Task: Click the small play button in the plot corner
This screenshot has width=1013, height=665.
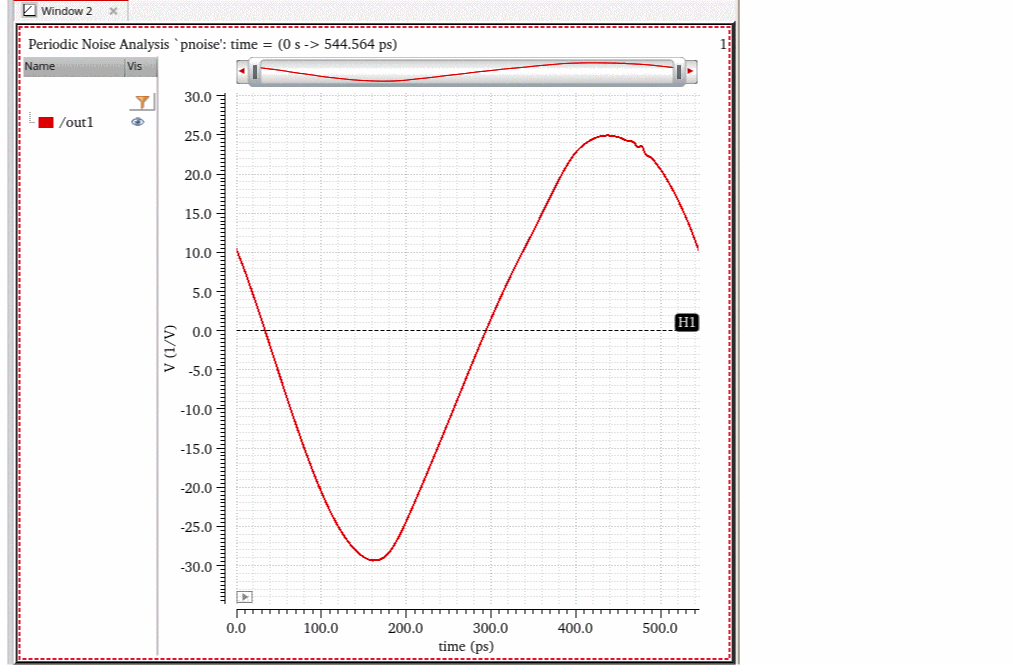Action: point(244,596)
